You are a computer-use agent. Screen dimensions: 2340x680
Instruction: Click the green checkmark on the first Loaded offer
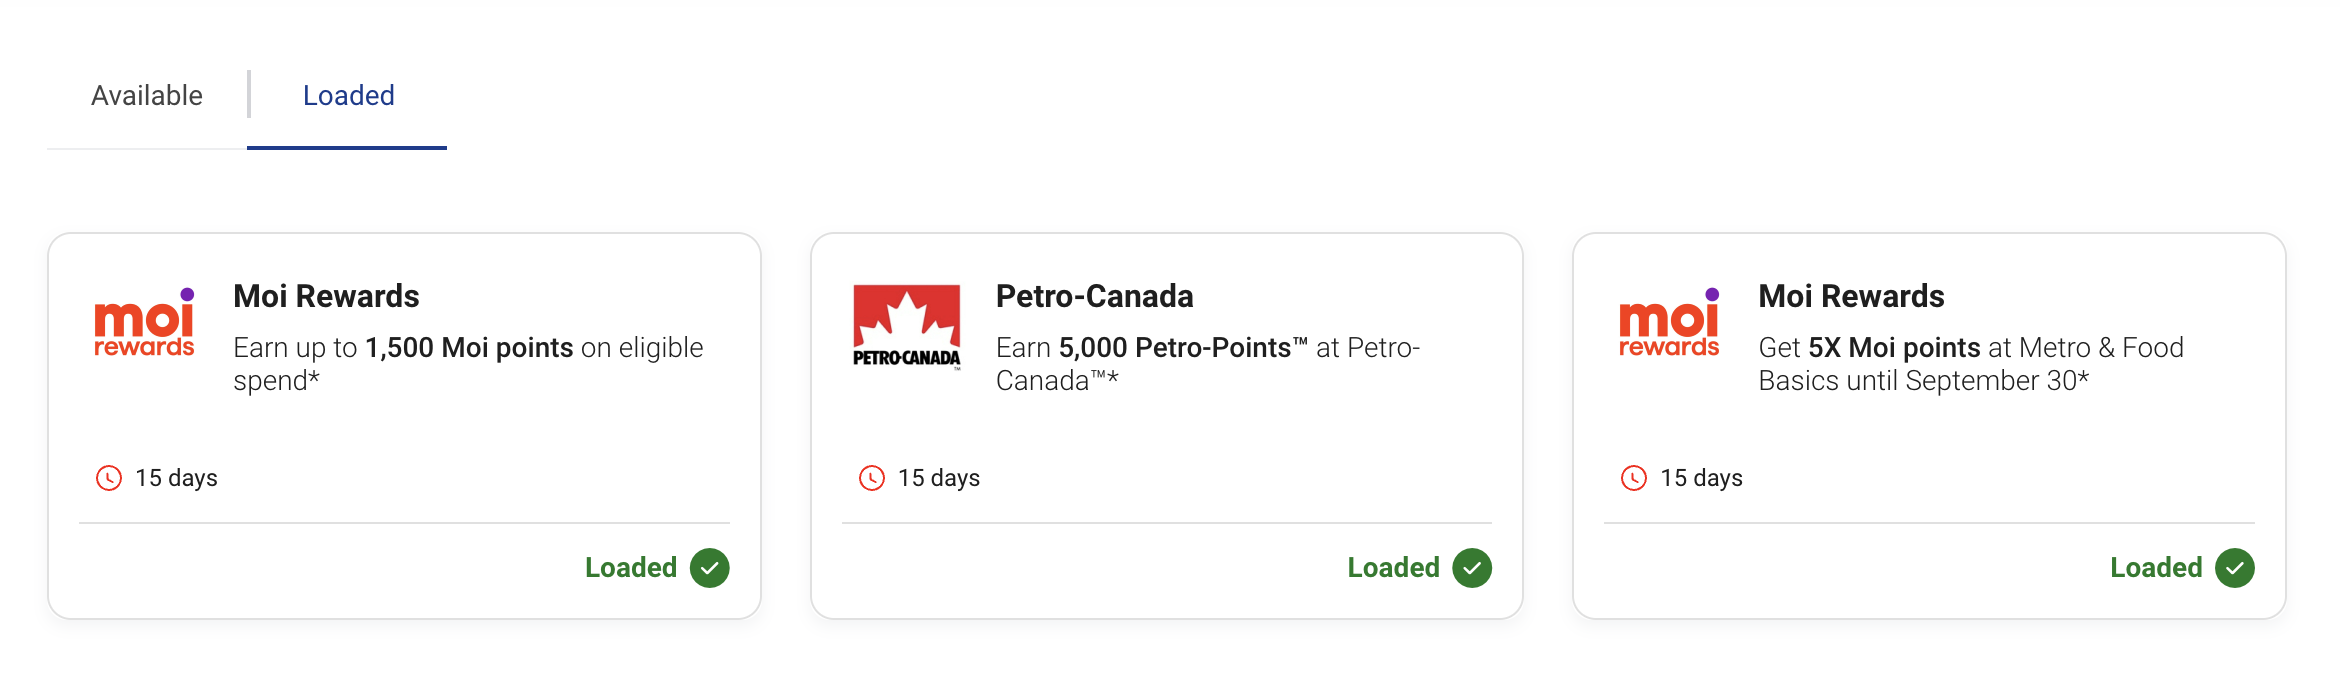point(711,567)
